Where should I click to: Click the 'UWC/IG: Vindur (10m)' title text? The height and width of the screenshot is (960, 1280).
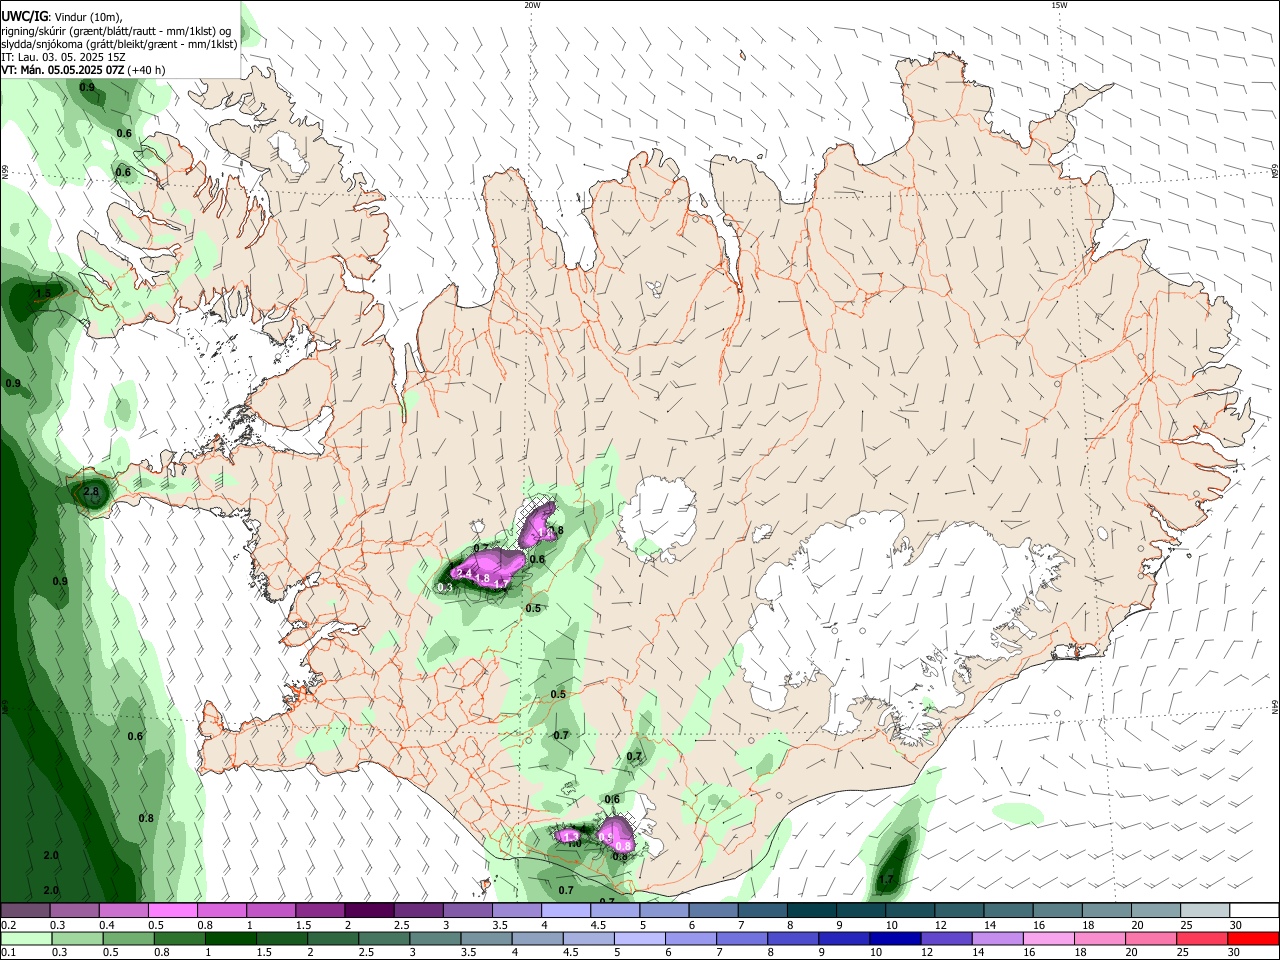(x=62, y=16)
